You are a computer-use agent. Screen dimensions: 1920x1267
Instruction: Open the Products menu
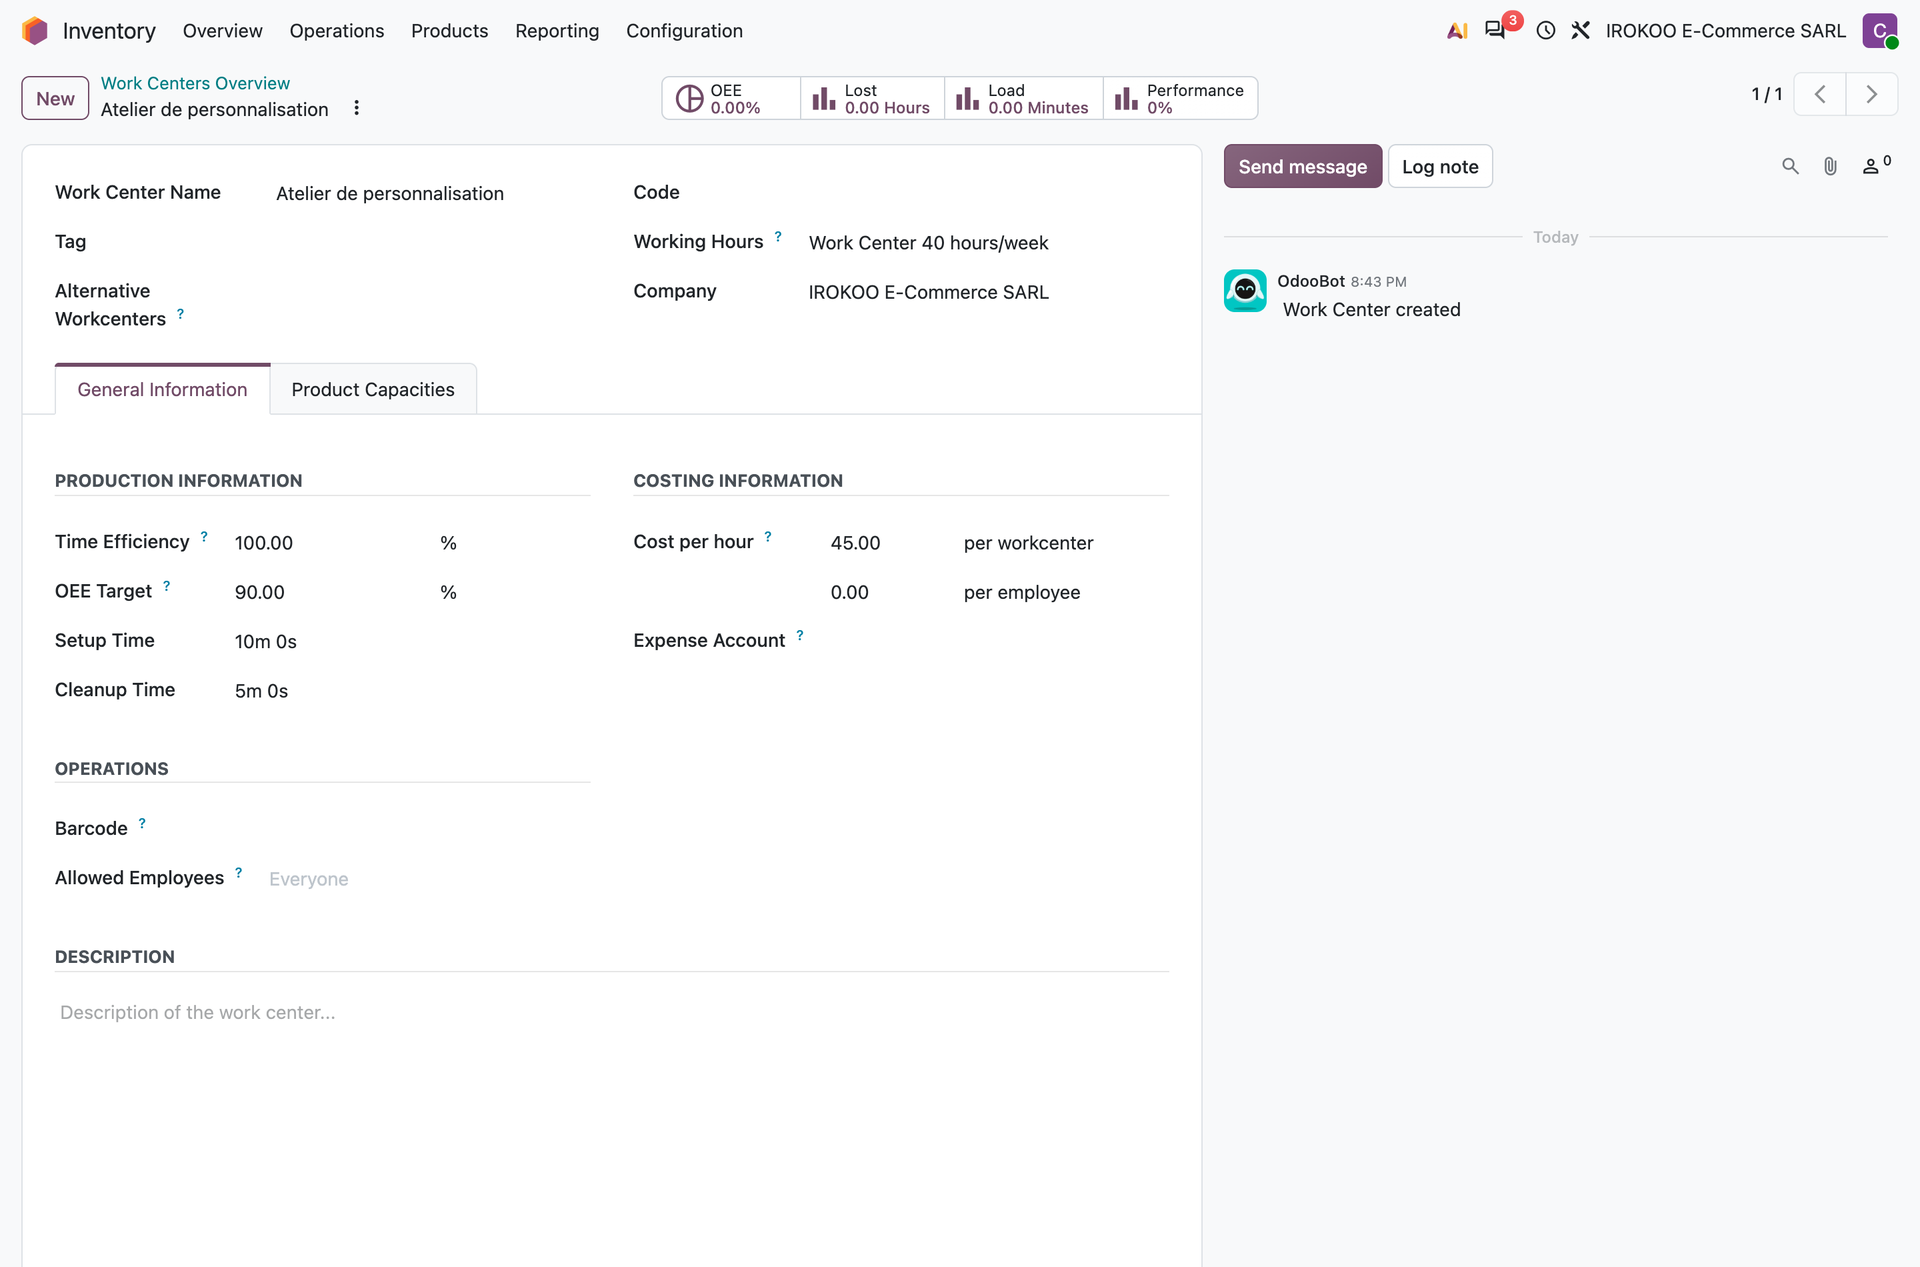point(450,31)
